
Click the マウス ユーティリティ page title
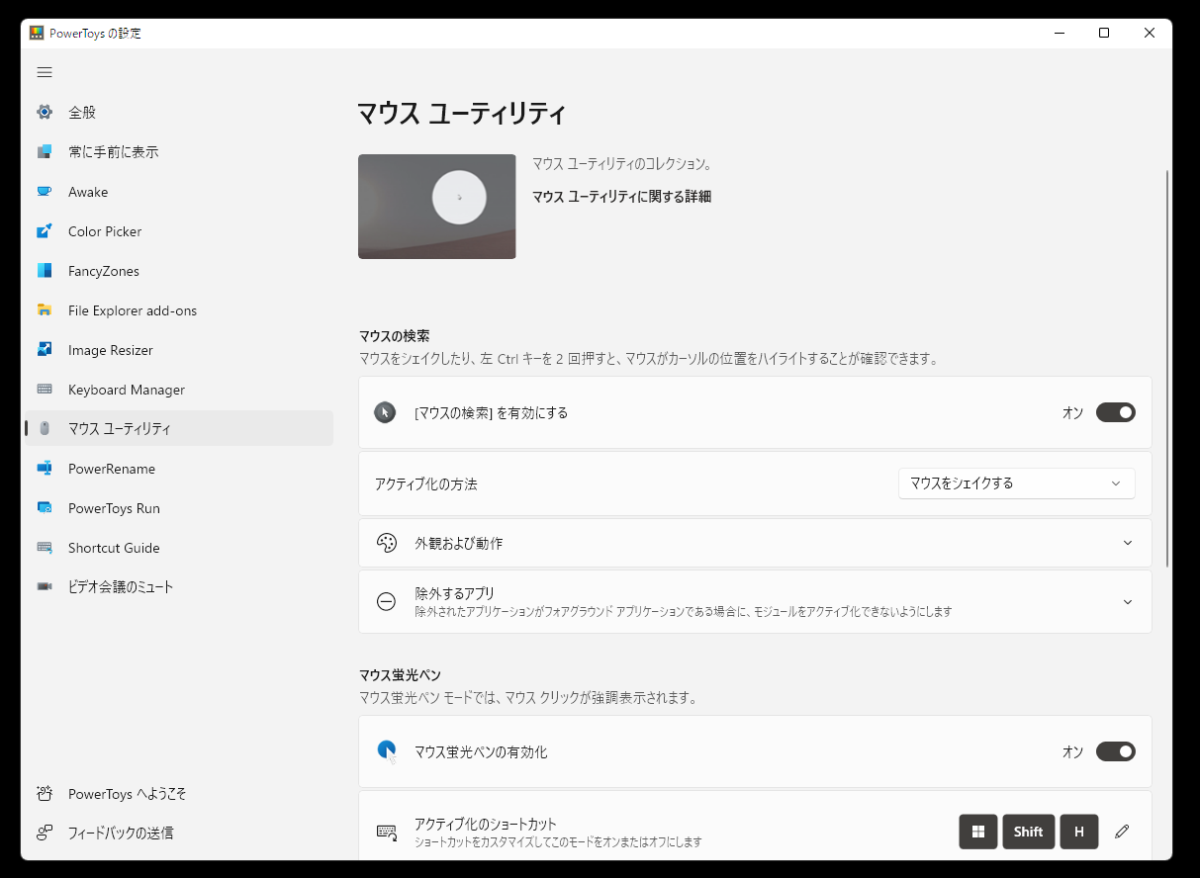coord(462,113)
